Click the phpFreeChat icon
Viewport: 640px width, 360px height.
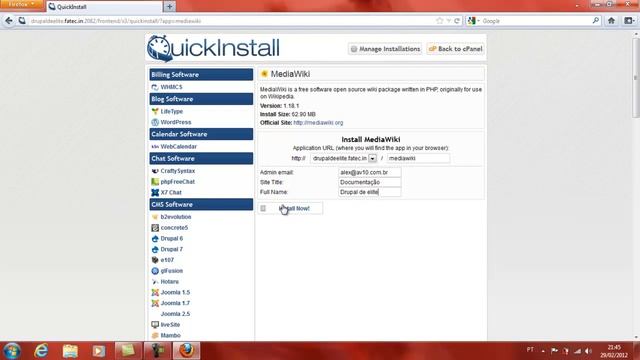tap(155, 182)
